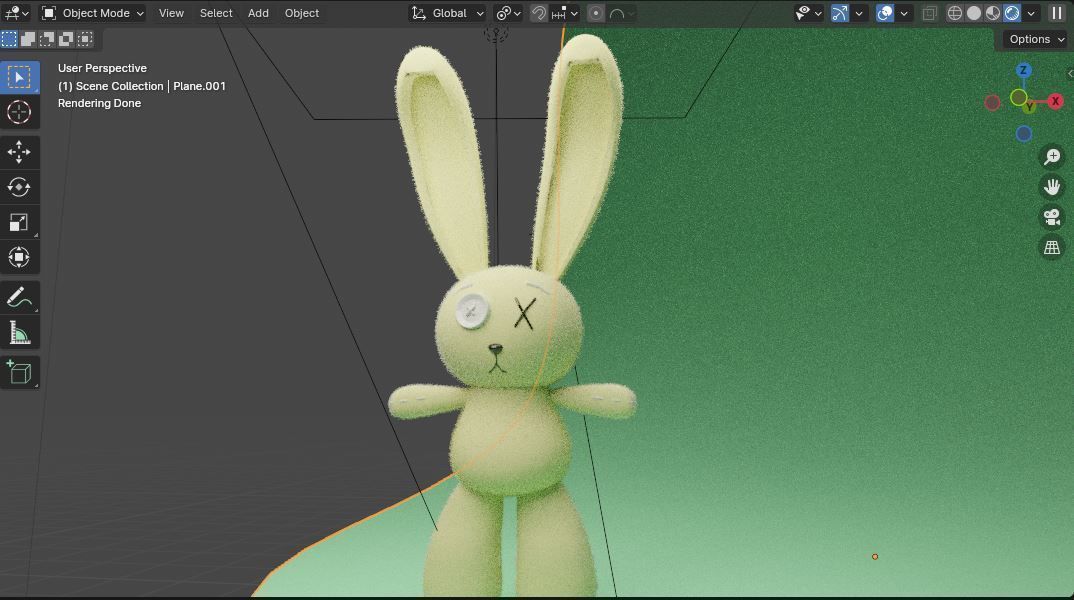Click the 'Plane.001' object name text

[x=199, y=86]
